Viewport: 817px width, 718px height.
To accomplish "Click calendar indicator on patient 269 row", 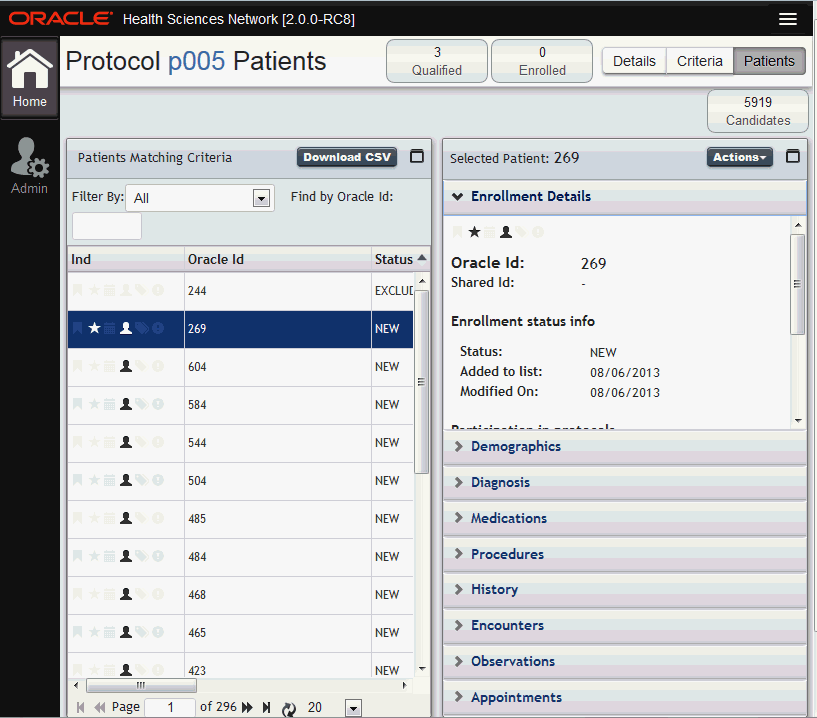I will pyautogui.click(x=109, y=328).
